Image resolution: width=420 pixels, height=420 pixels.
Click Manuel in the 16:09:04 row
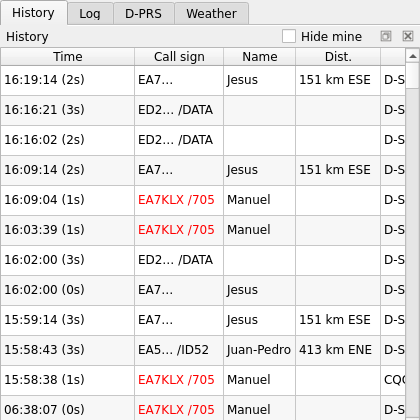coord(259,200)
